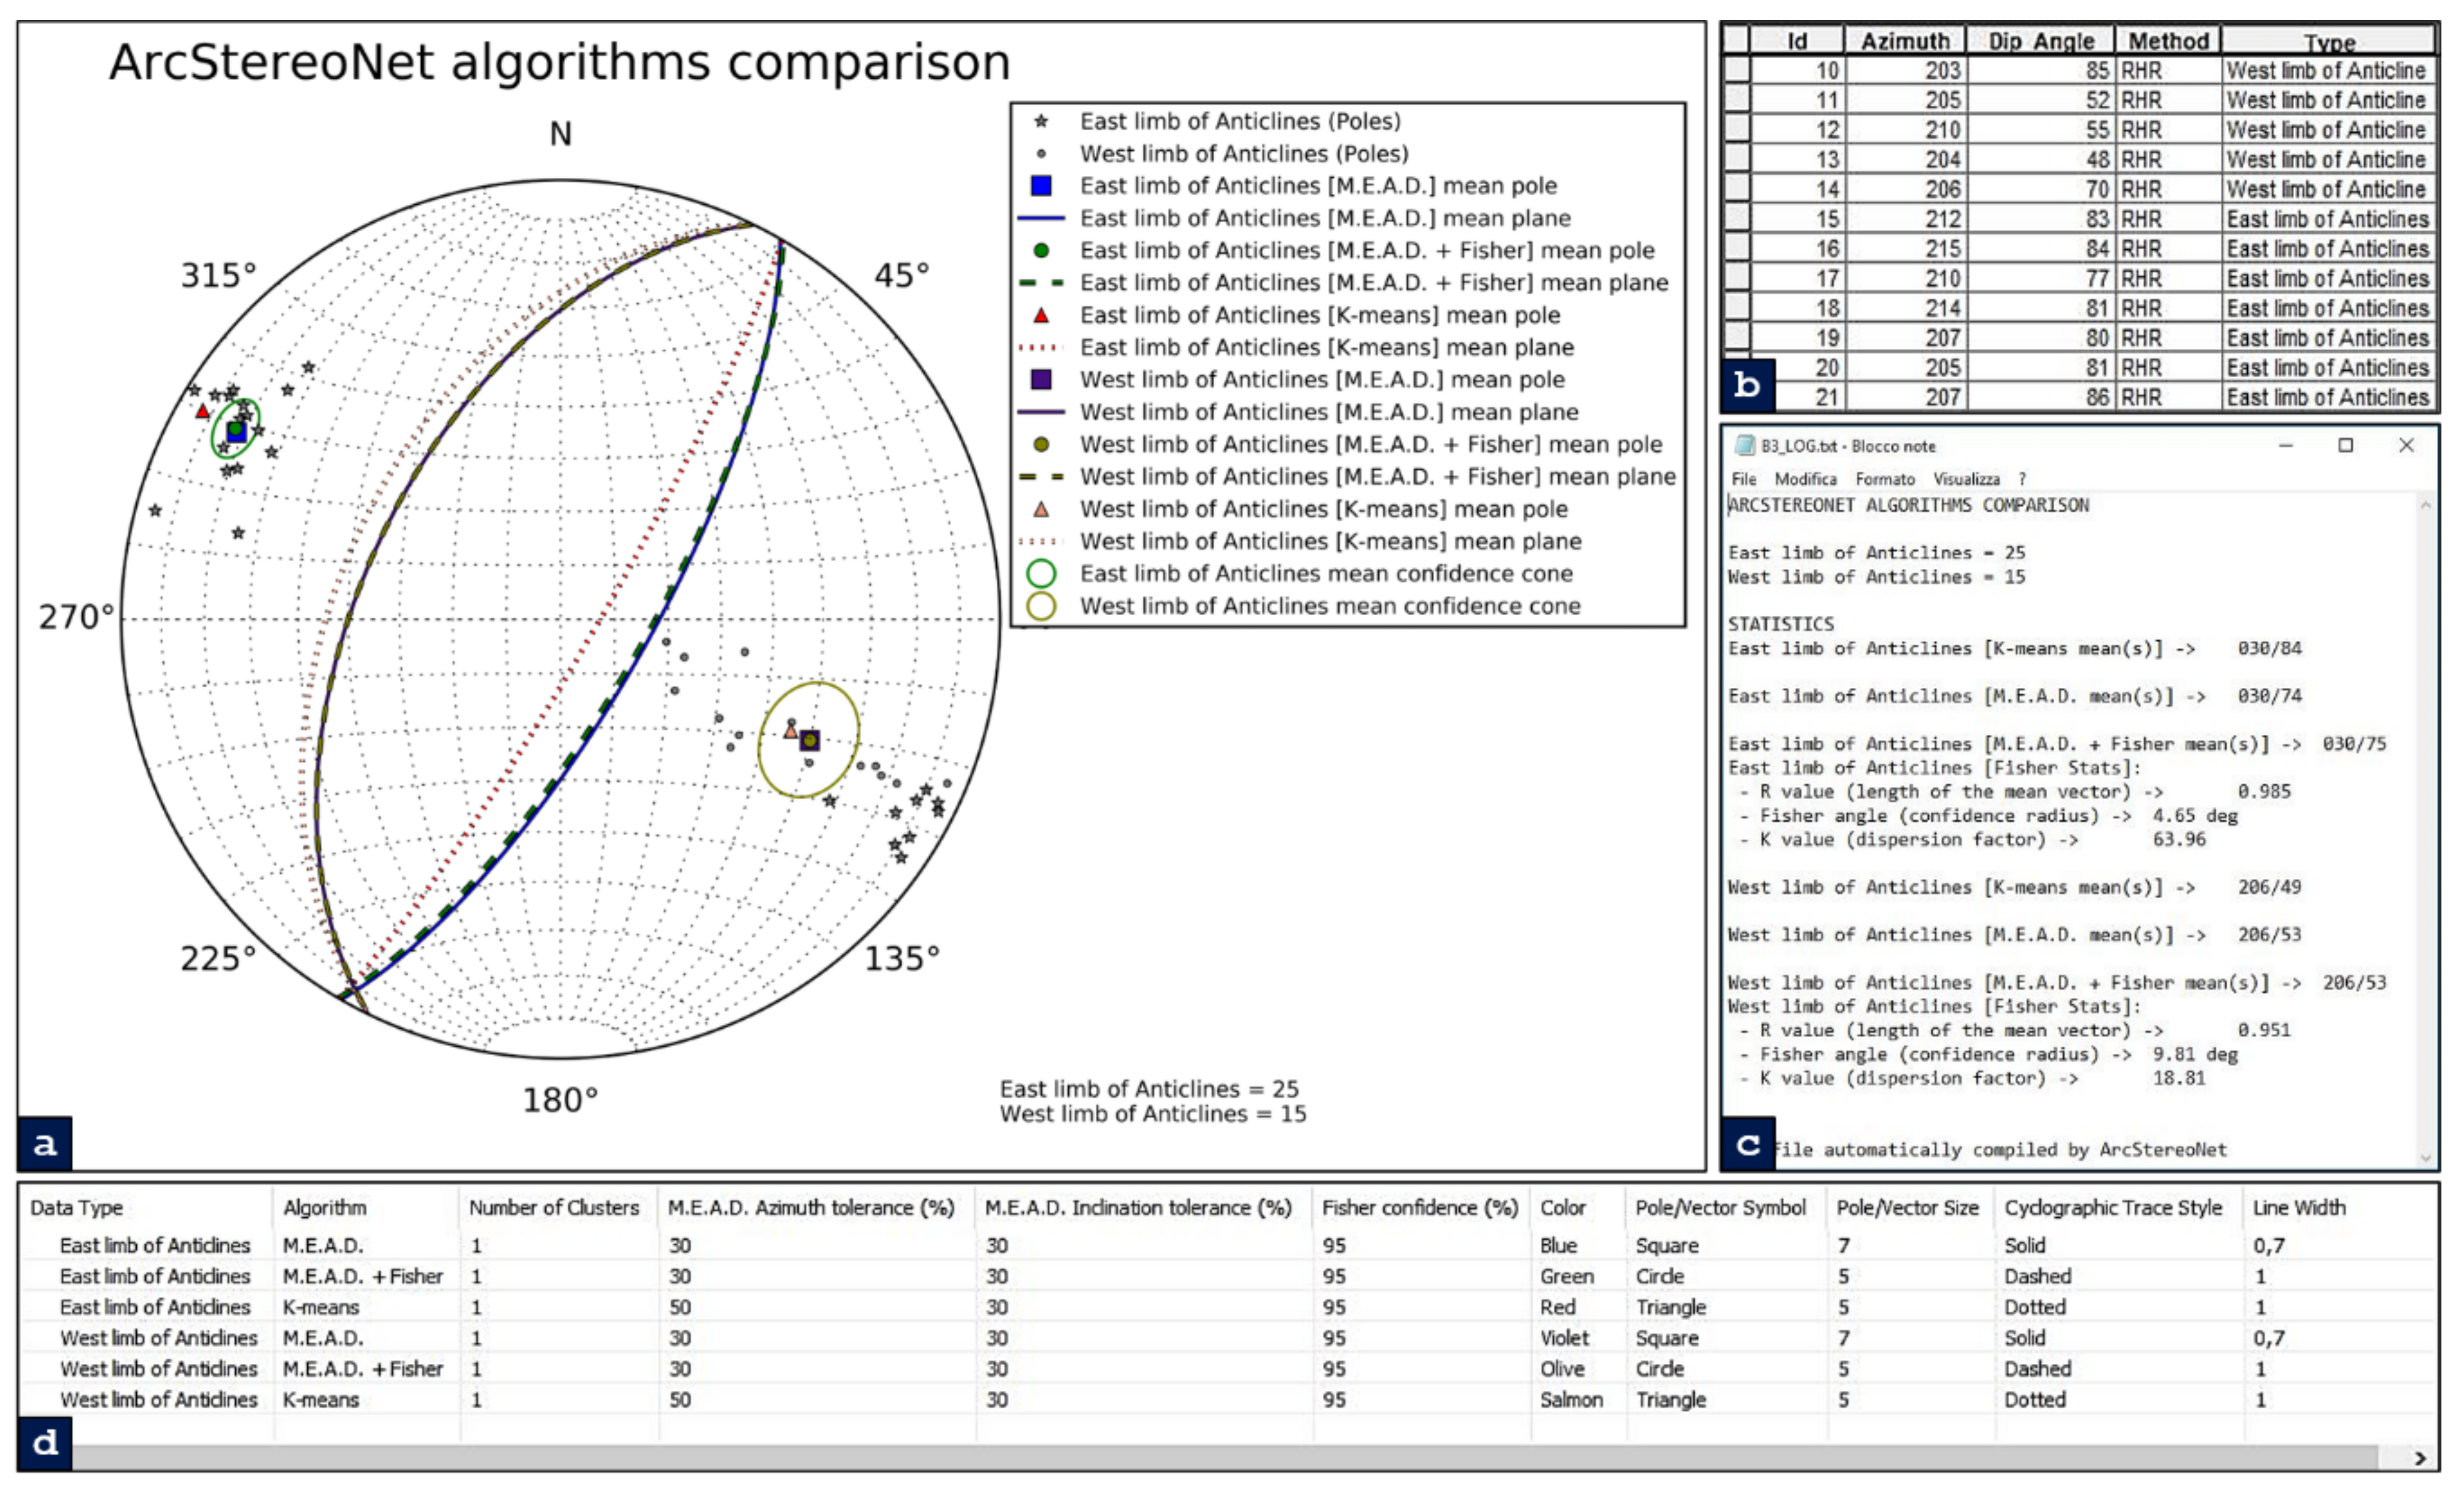Image resolution: width=2464 pixels, height=1496 pixels.
Task: Close the B3_LOG.txt Blocco note window
Action: (x=2406, y=445)
